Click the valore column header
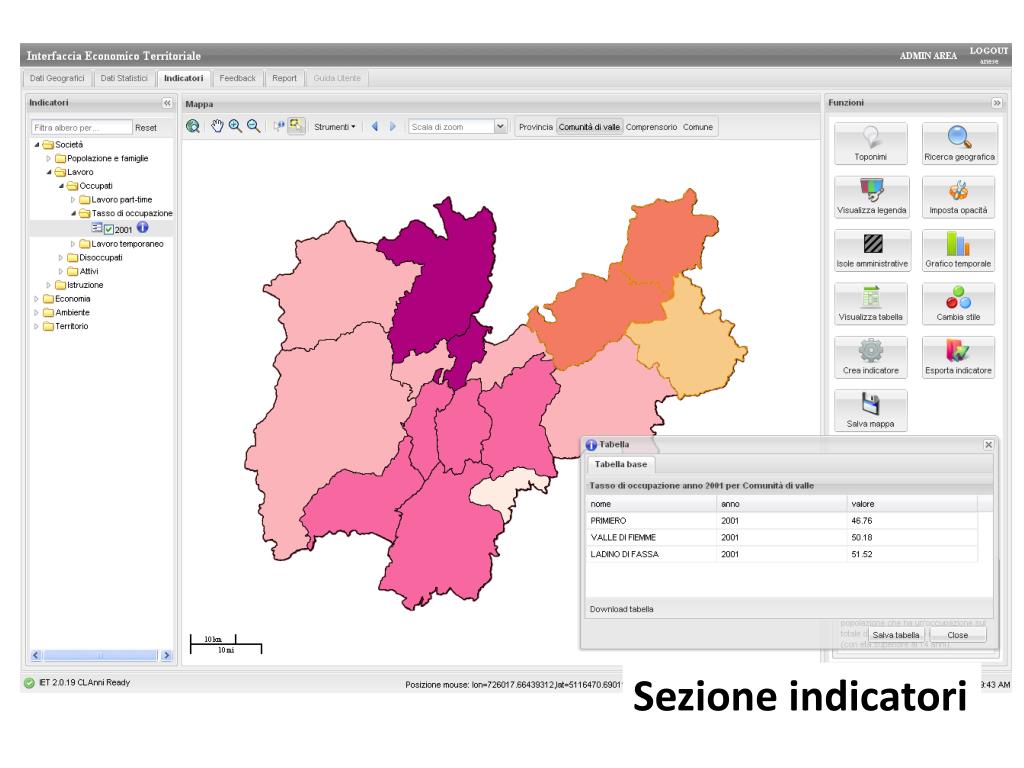Screen dimensions: 1024x768 click(x=912, y=504)
